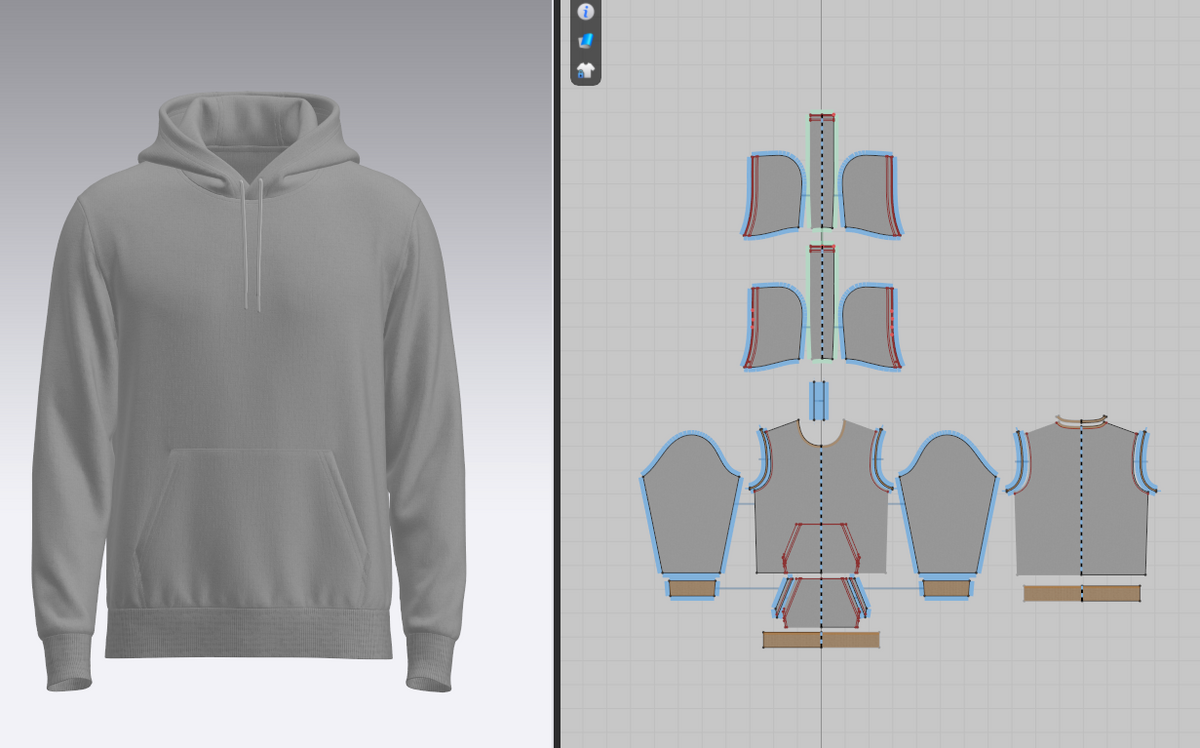The height and width of the screenshot is (748, 1200).
Task: Select the topmost center hood strip pattern
Action: (822, 171)
